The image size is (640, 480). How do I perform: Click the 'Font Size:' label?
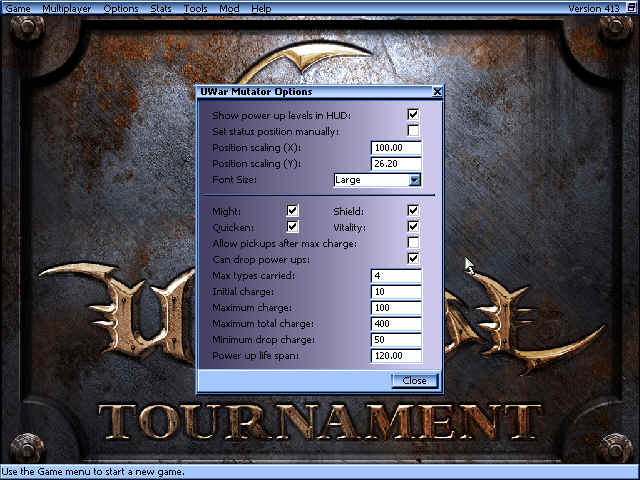[x=234, y=180]
